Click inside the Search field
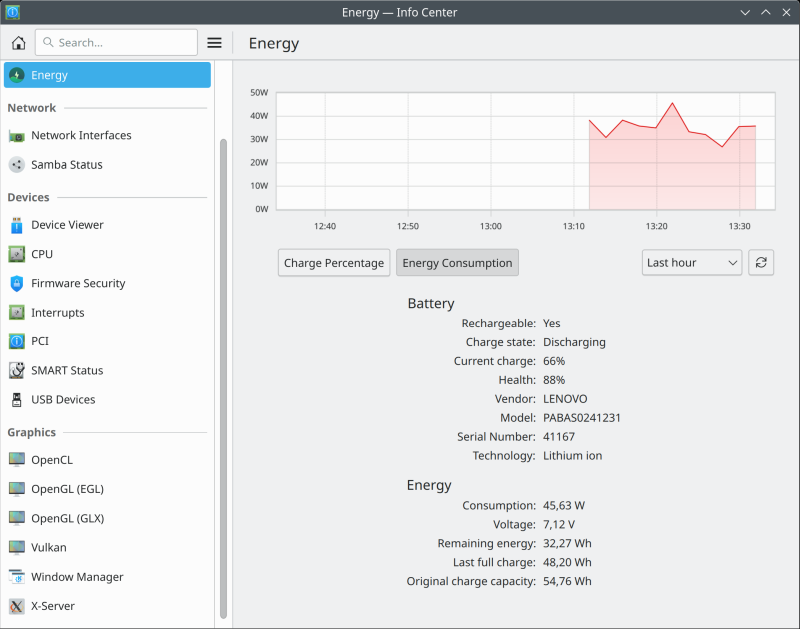The height and width of the screenshot is (629, 800). pos(115,42)
